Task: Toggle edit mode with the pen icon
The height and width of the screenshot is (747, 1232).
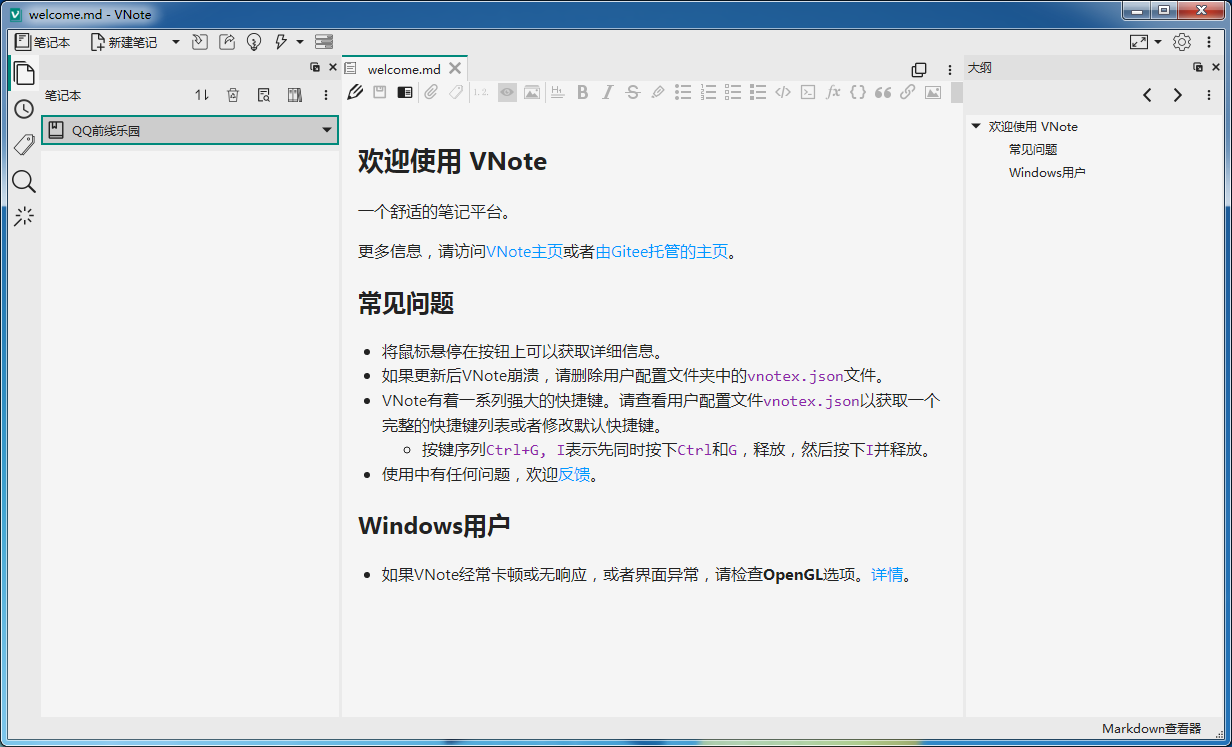Action: click(x=355, y=92)
